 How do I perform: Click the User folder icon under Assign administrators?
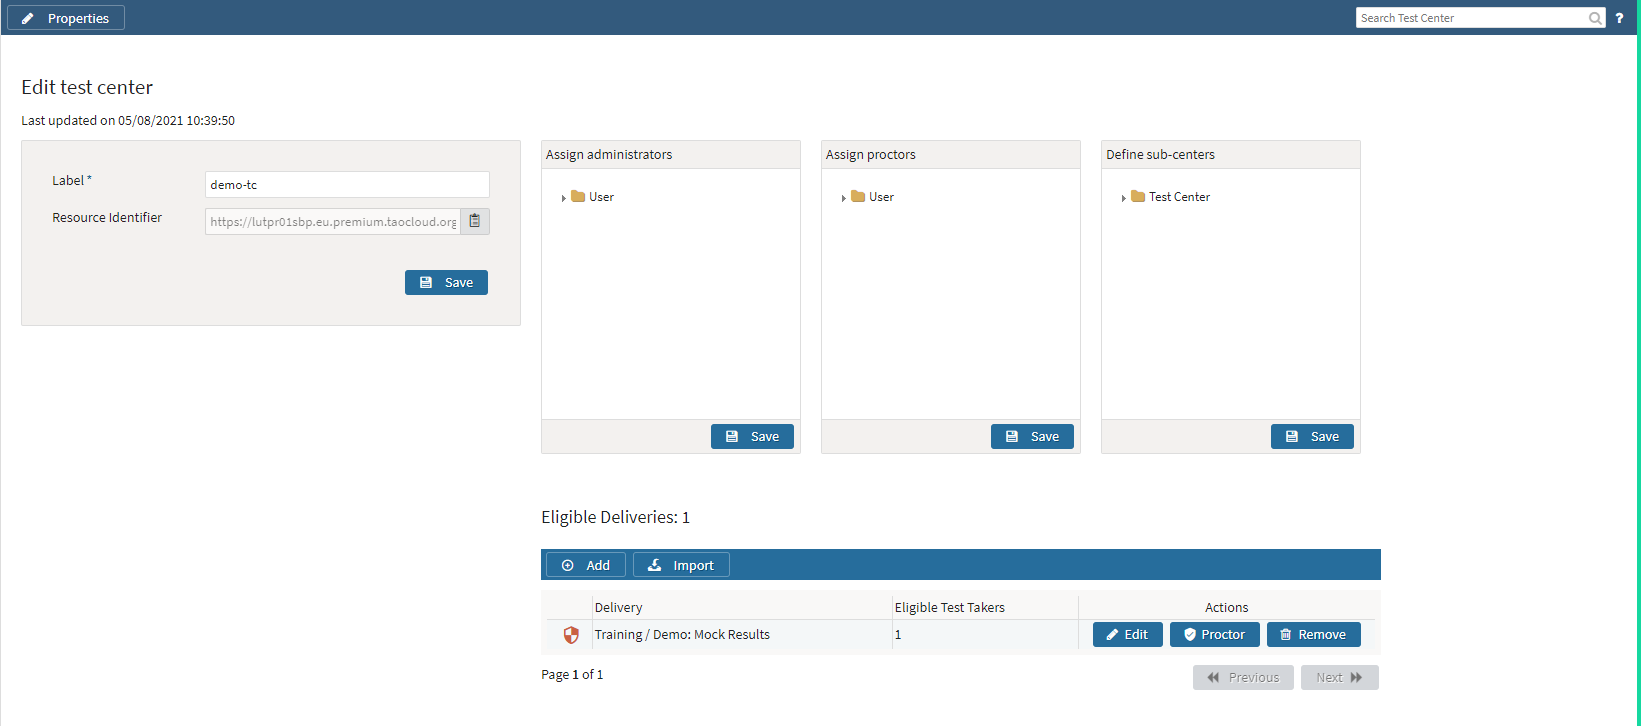(x=578, y=197)
